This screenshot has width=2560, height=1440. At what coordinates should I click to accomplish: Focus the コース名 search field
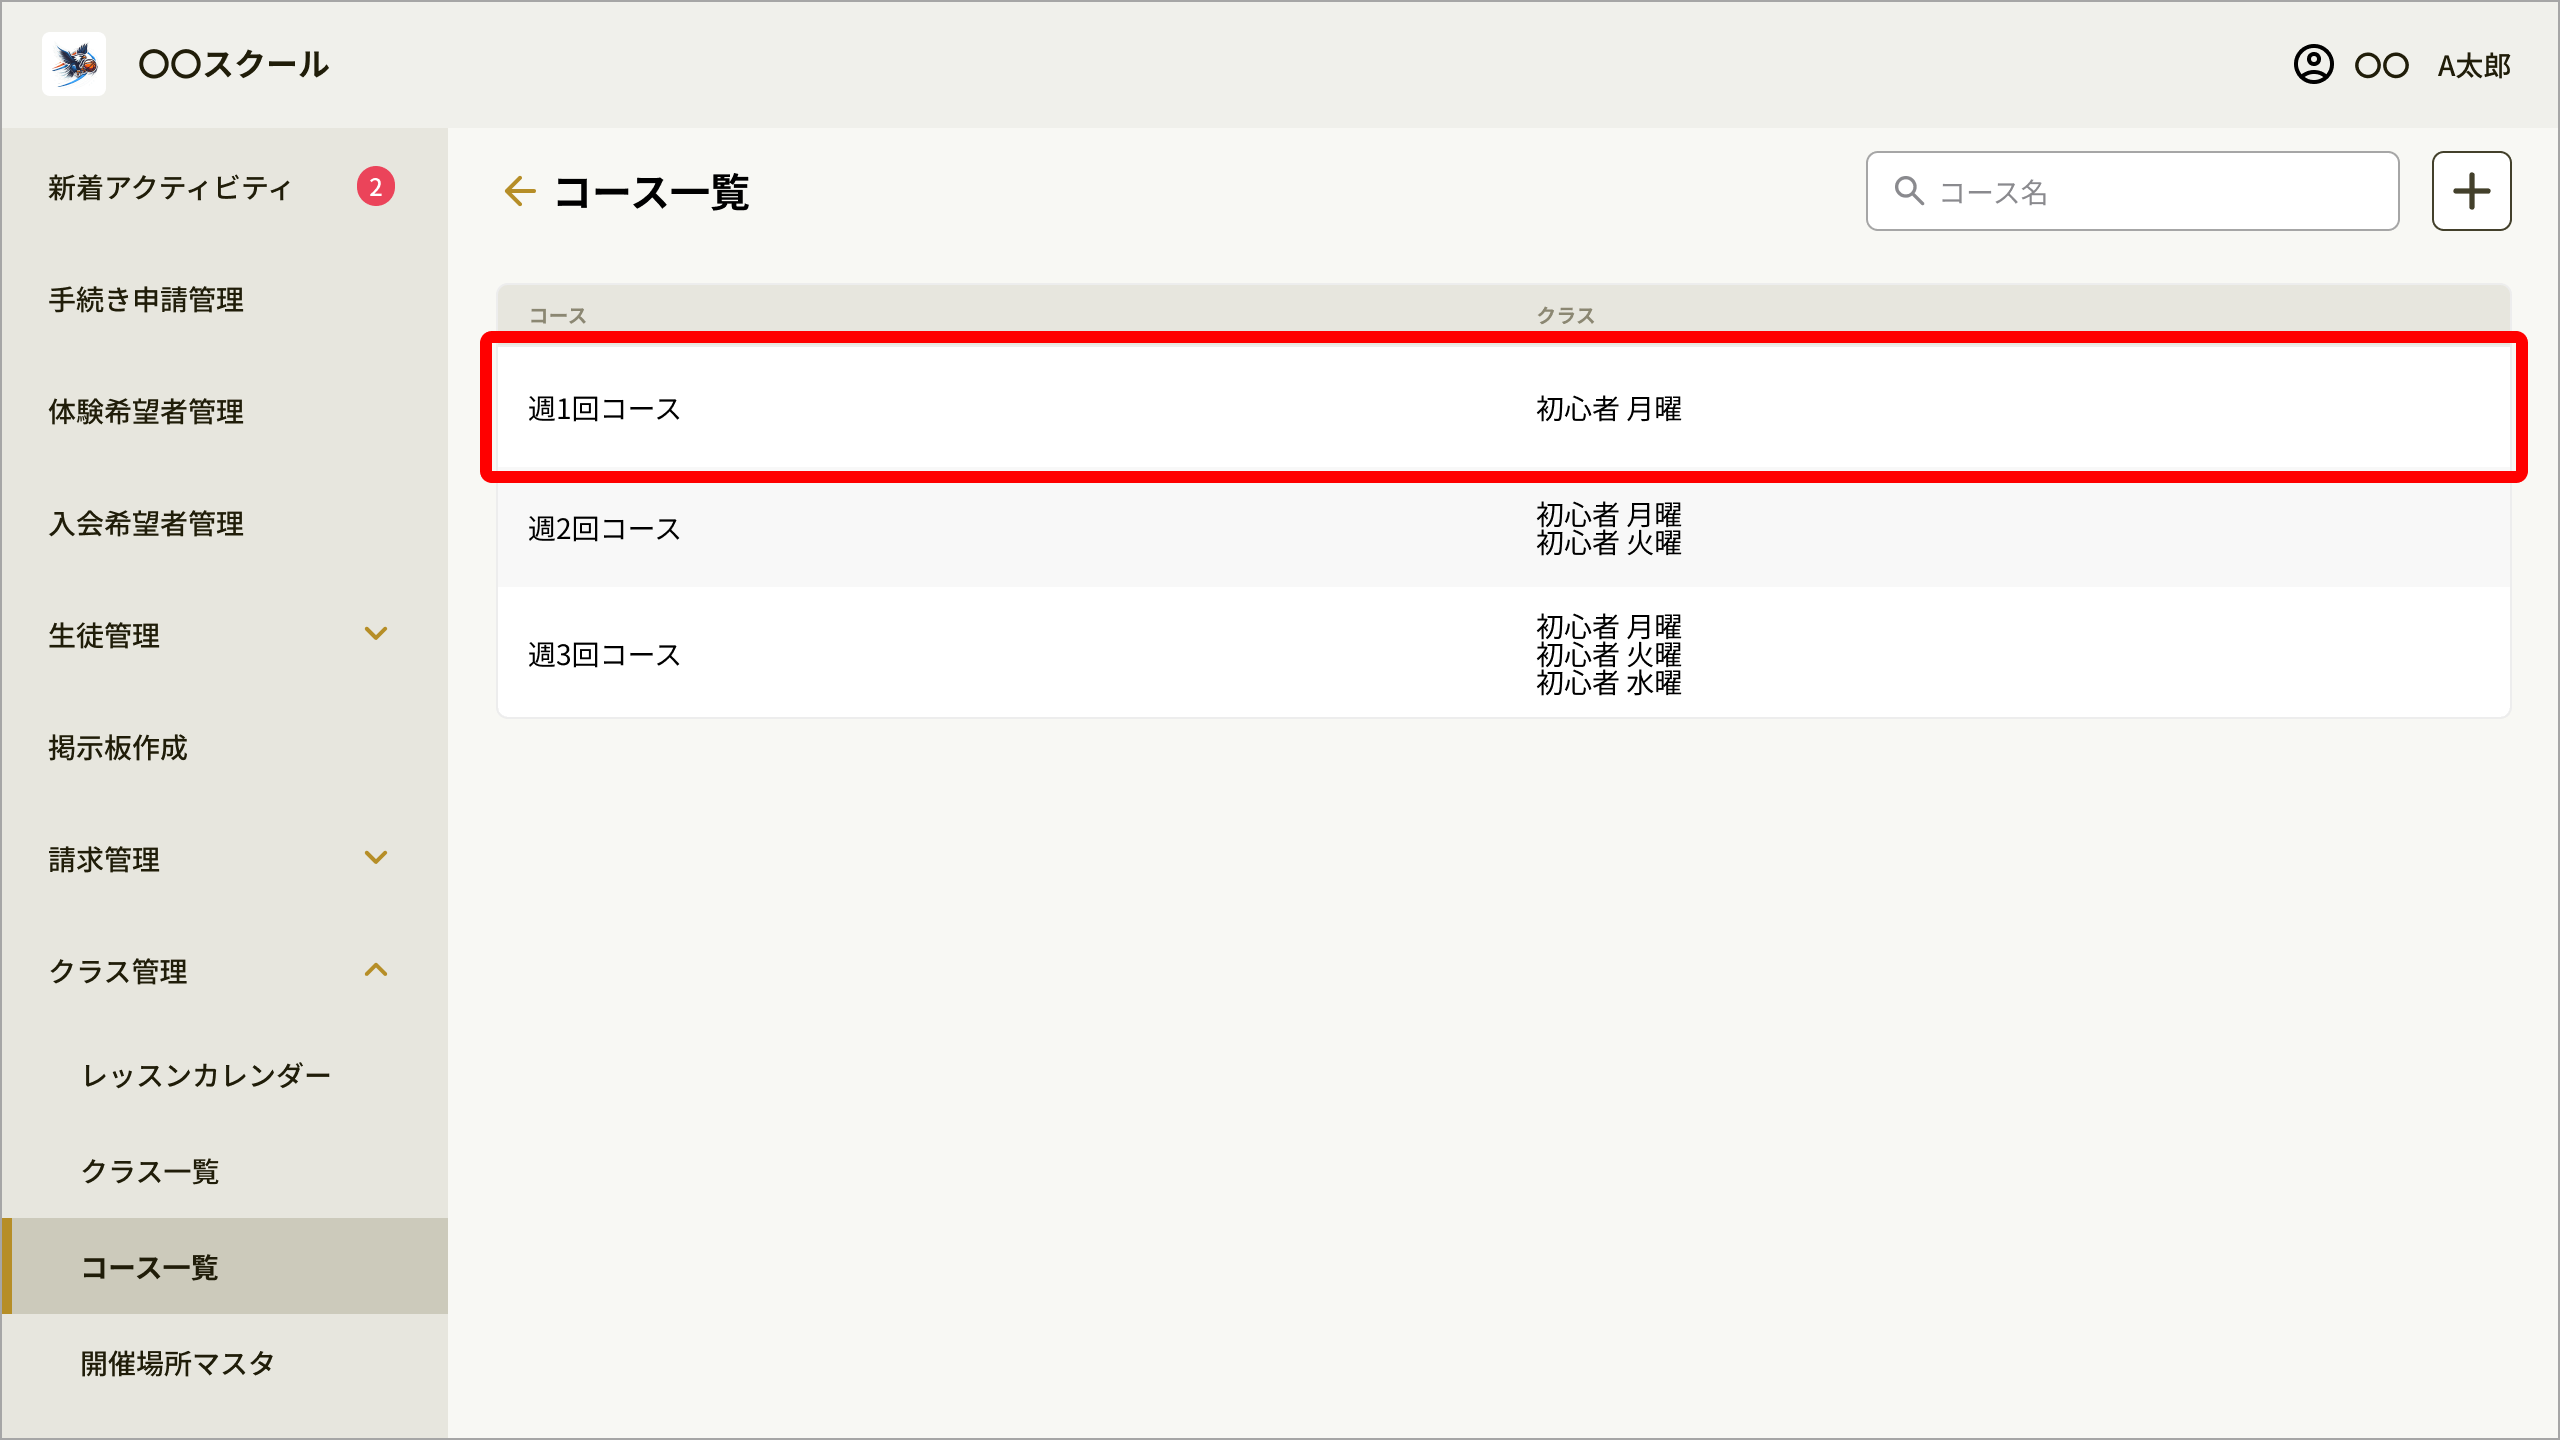coord(2132,191)
